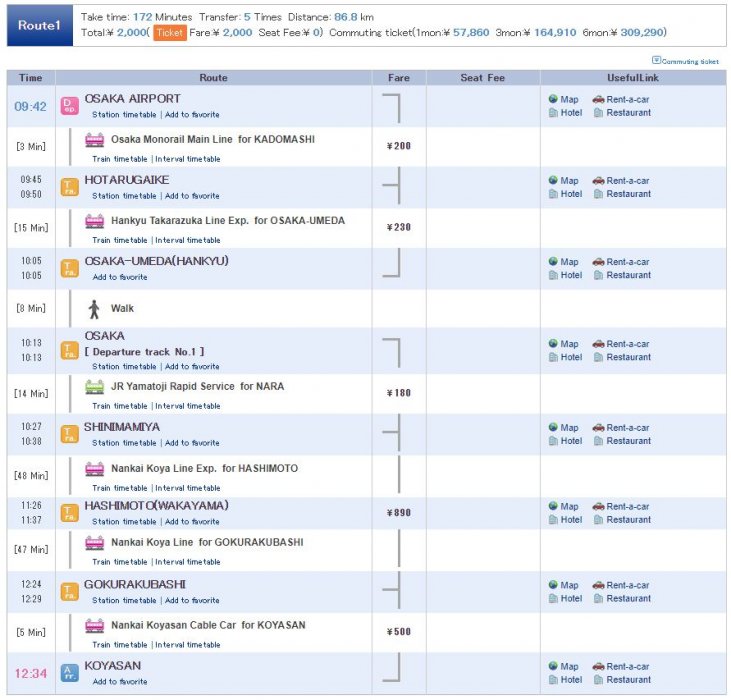Screen dimensions: 731x700
Task: Open the Restaurant link in OSAKA AIRPORT row
Action: pos(628,113)
